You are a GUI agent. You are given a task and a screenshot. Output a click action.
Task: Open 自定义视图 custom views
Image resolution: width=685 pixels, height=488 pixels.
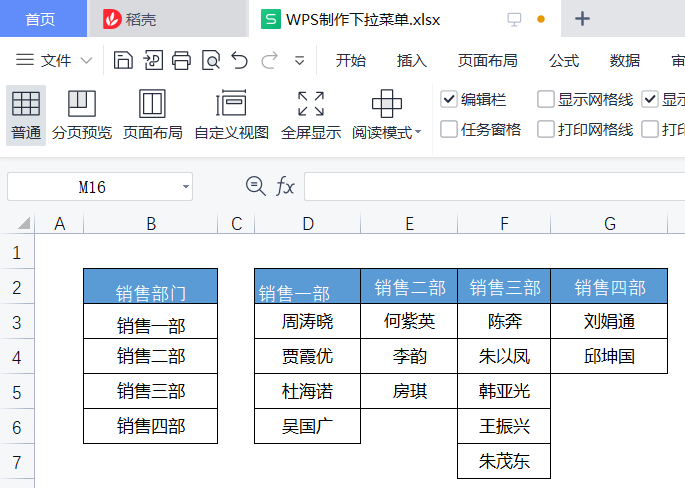pos(232,115)
